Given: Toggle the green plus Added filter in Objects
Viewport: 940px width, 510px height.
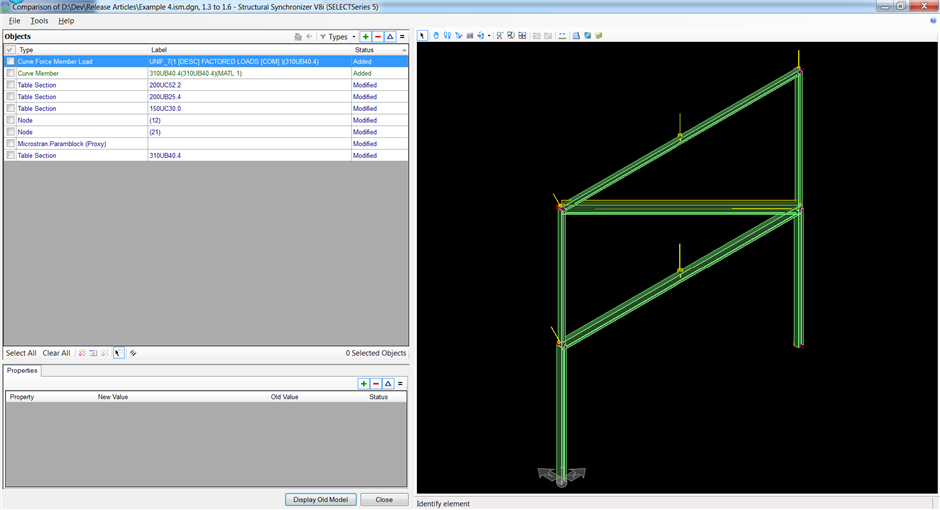Looking at the screenshot, I should point(365,37).
